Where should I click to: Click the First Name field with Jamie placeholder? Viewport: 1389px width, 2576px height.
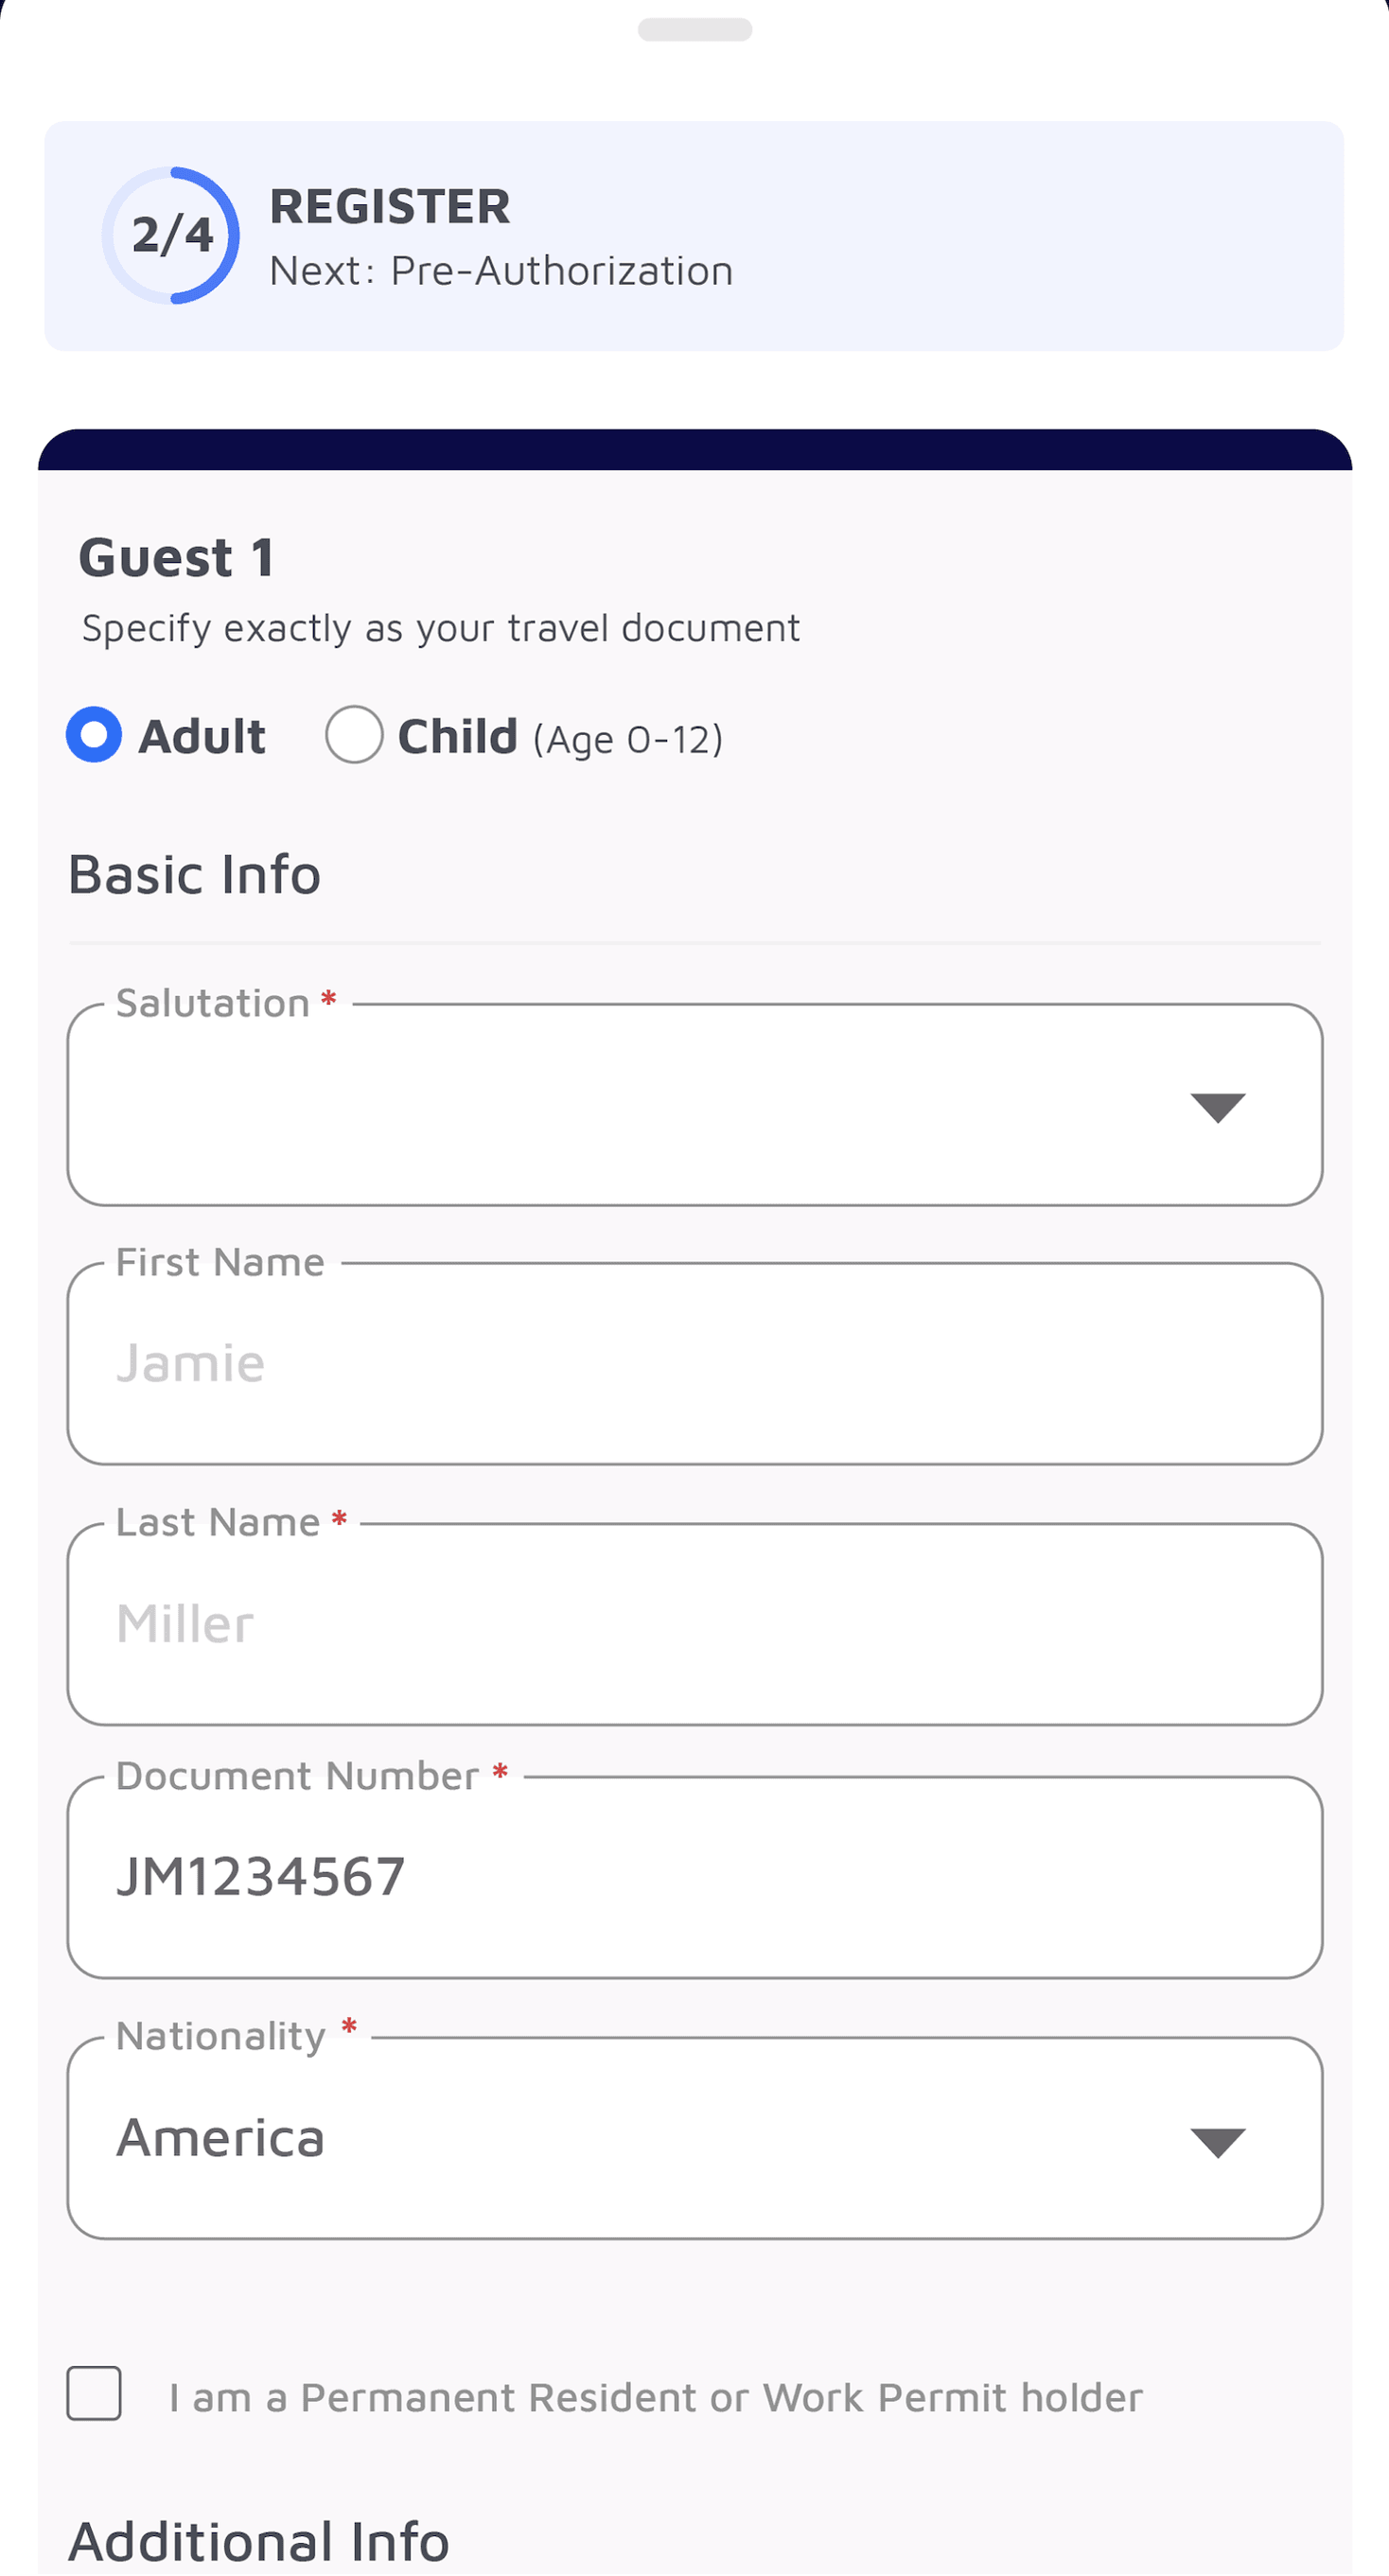coord(694,1364)
